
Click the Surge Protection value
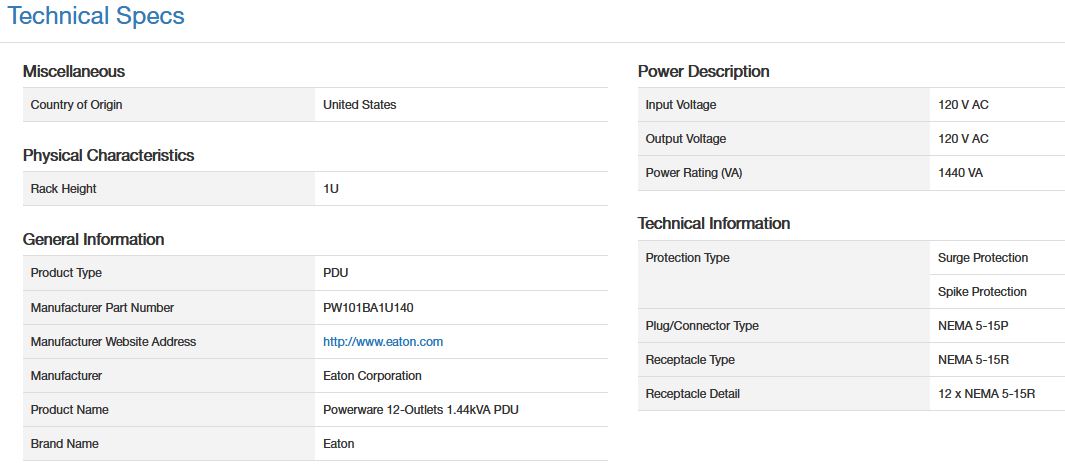pyautogui.click(x=982, y=258)
